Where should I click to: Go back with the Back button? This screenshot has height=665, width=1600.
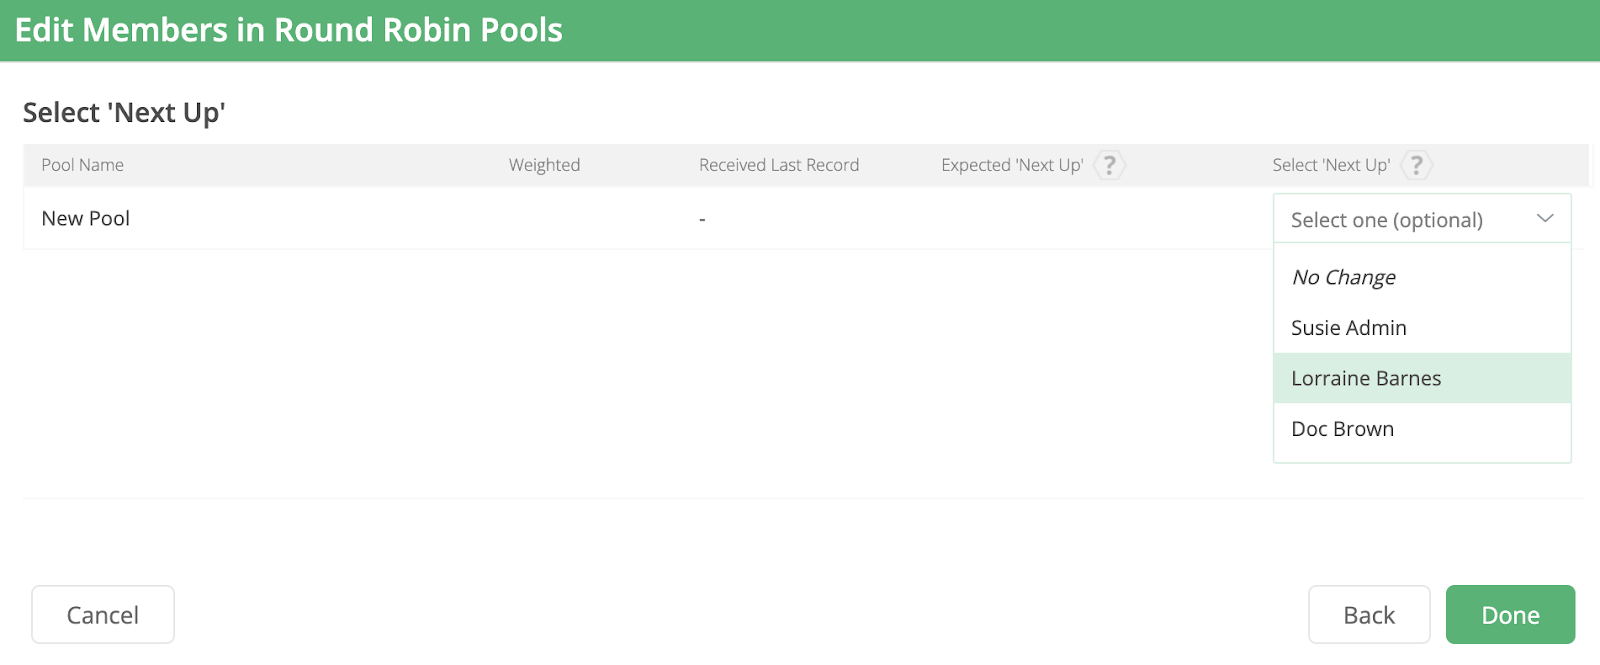[x=1368, y=615]
